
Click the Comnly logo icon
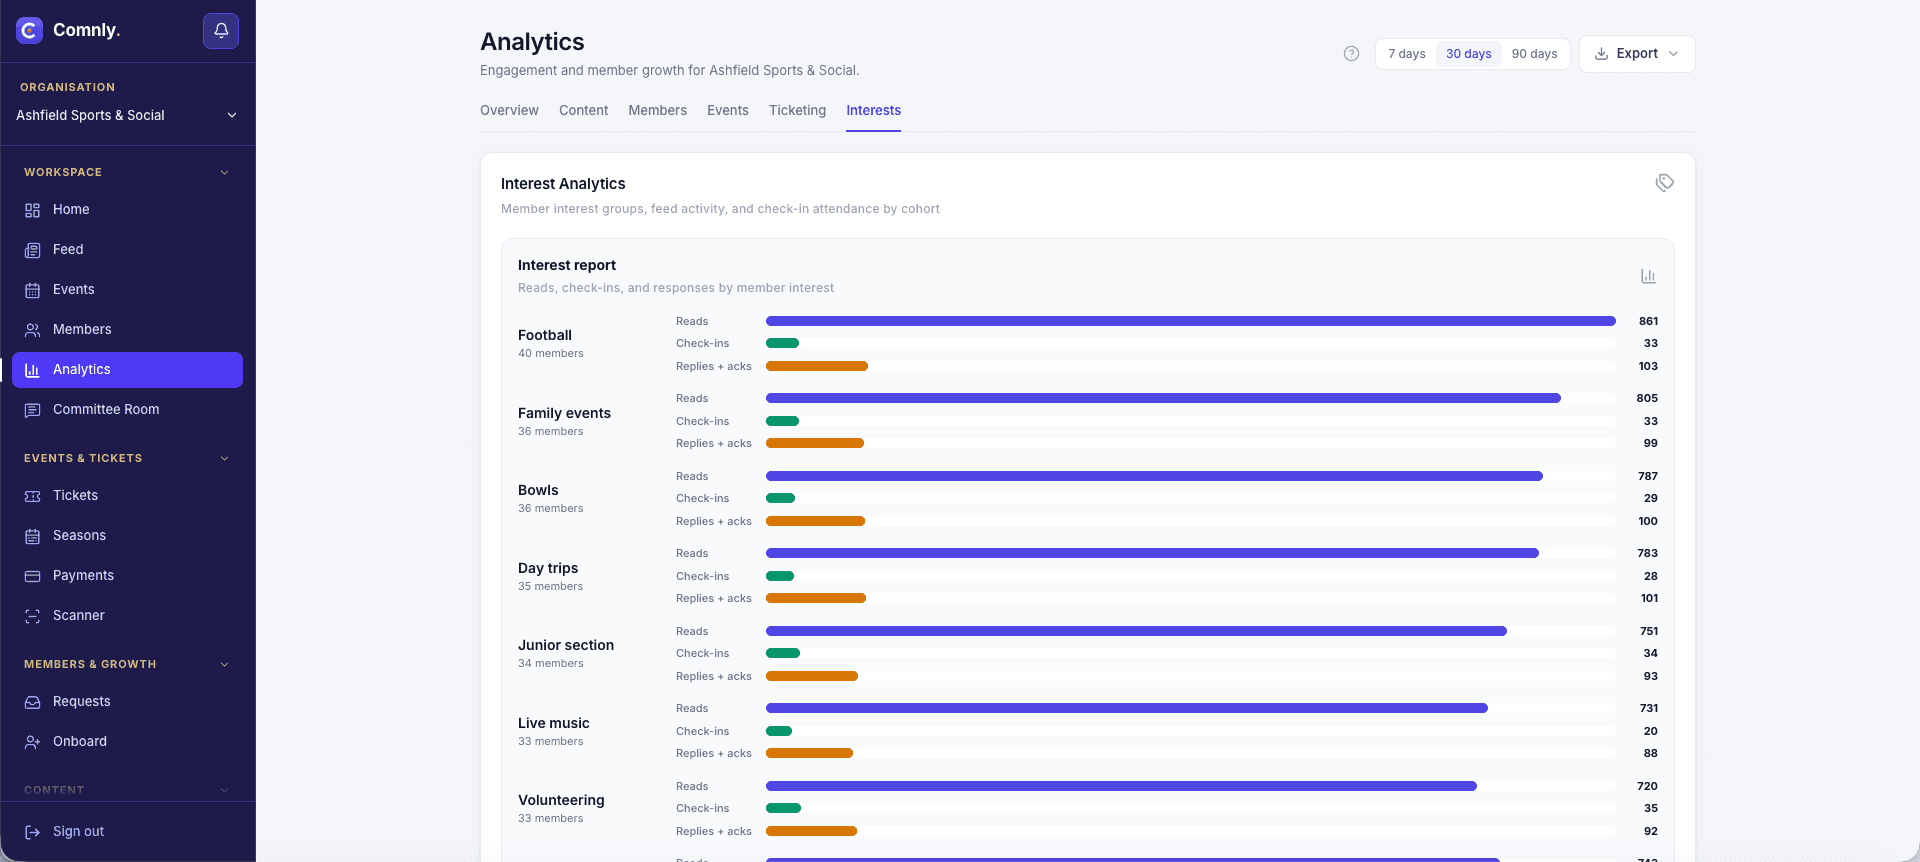30,30
